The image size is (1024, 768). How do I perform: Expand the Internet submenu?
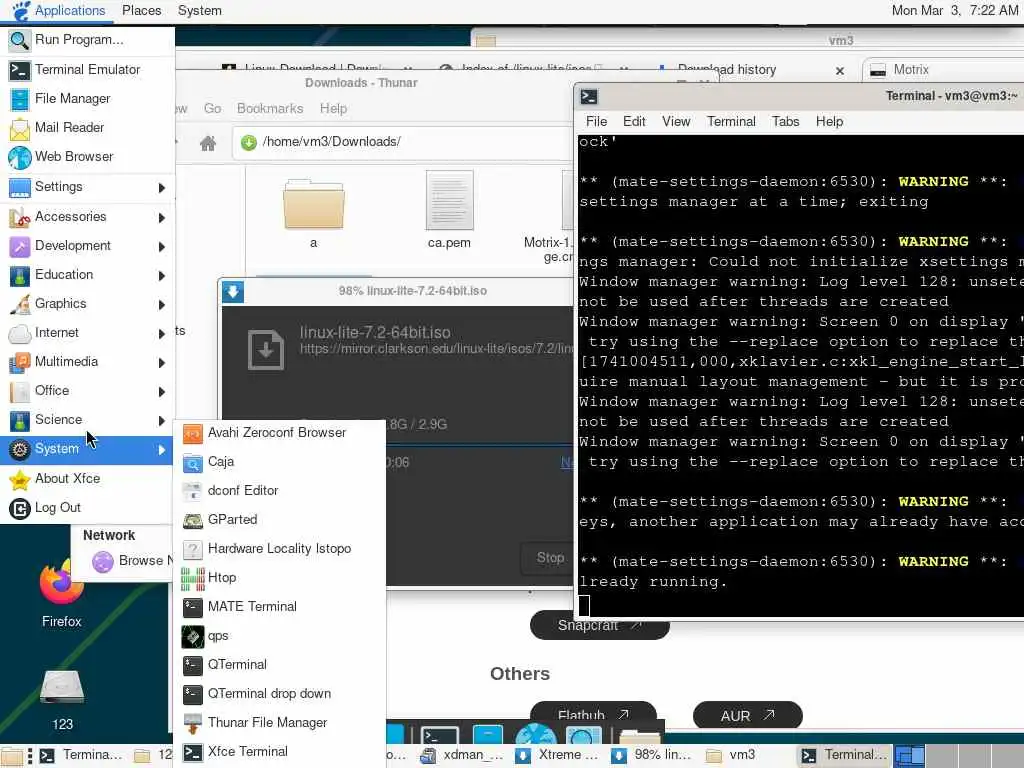[x=88, y=333]
